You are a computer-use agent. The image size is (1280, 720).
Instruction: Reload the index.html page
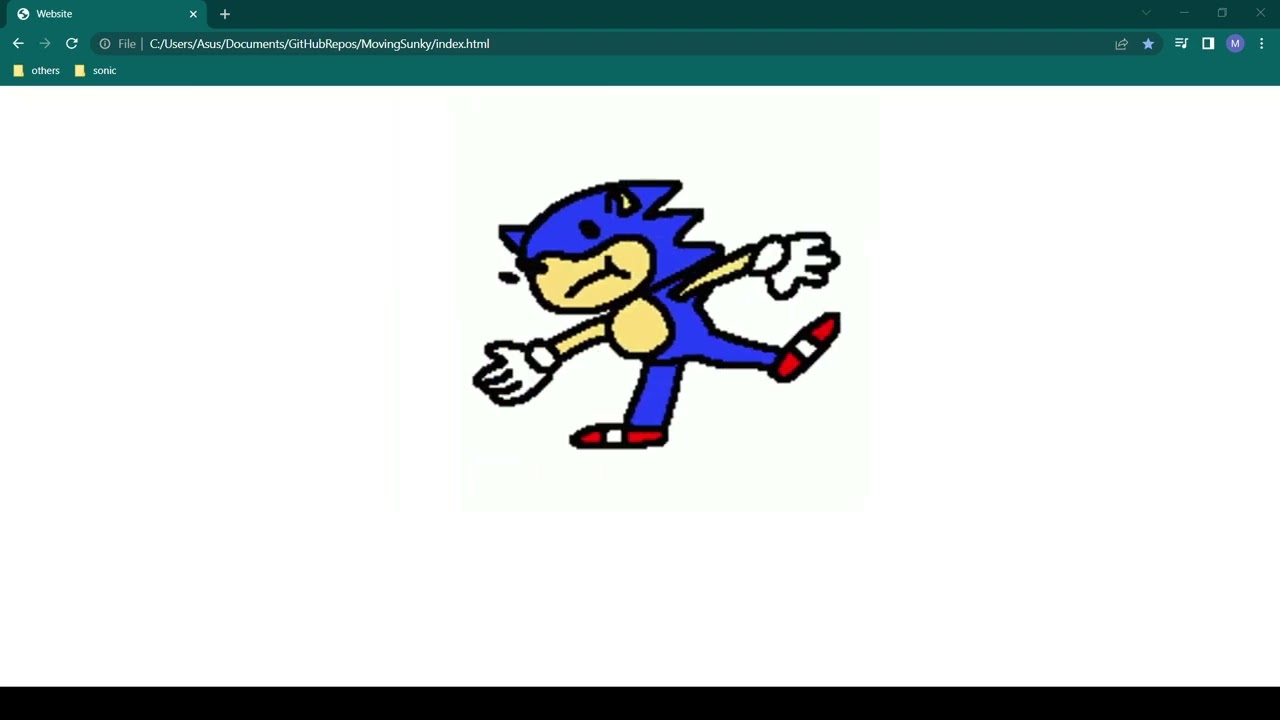pos(72,44)
